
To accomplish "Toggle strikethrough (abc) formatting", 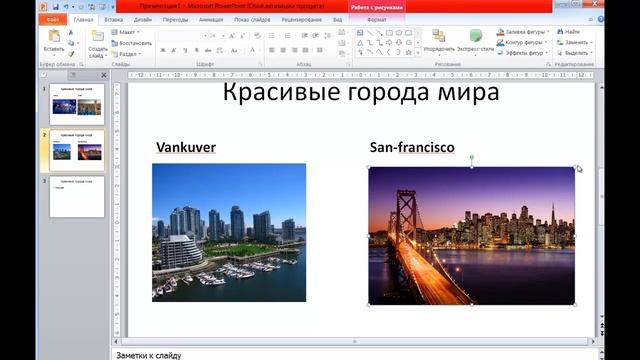I will (x=208, y=50).
